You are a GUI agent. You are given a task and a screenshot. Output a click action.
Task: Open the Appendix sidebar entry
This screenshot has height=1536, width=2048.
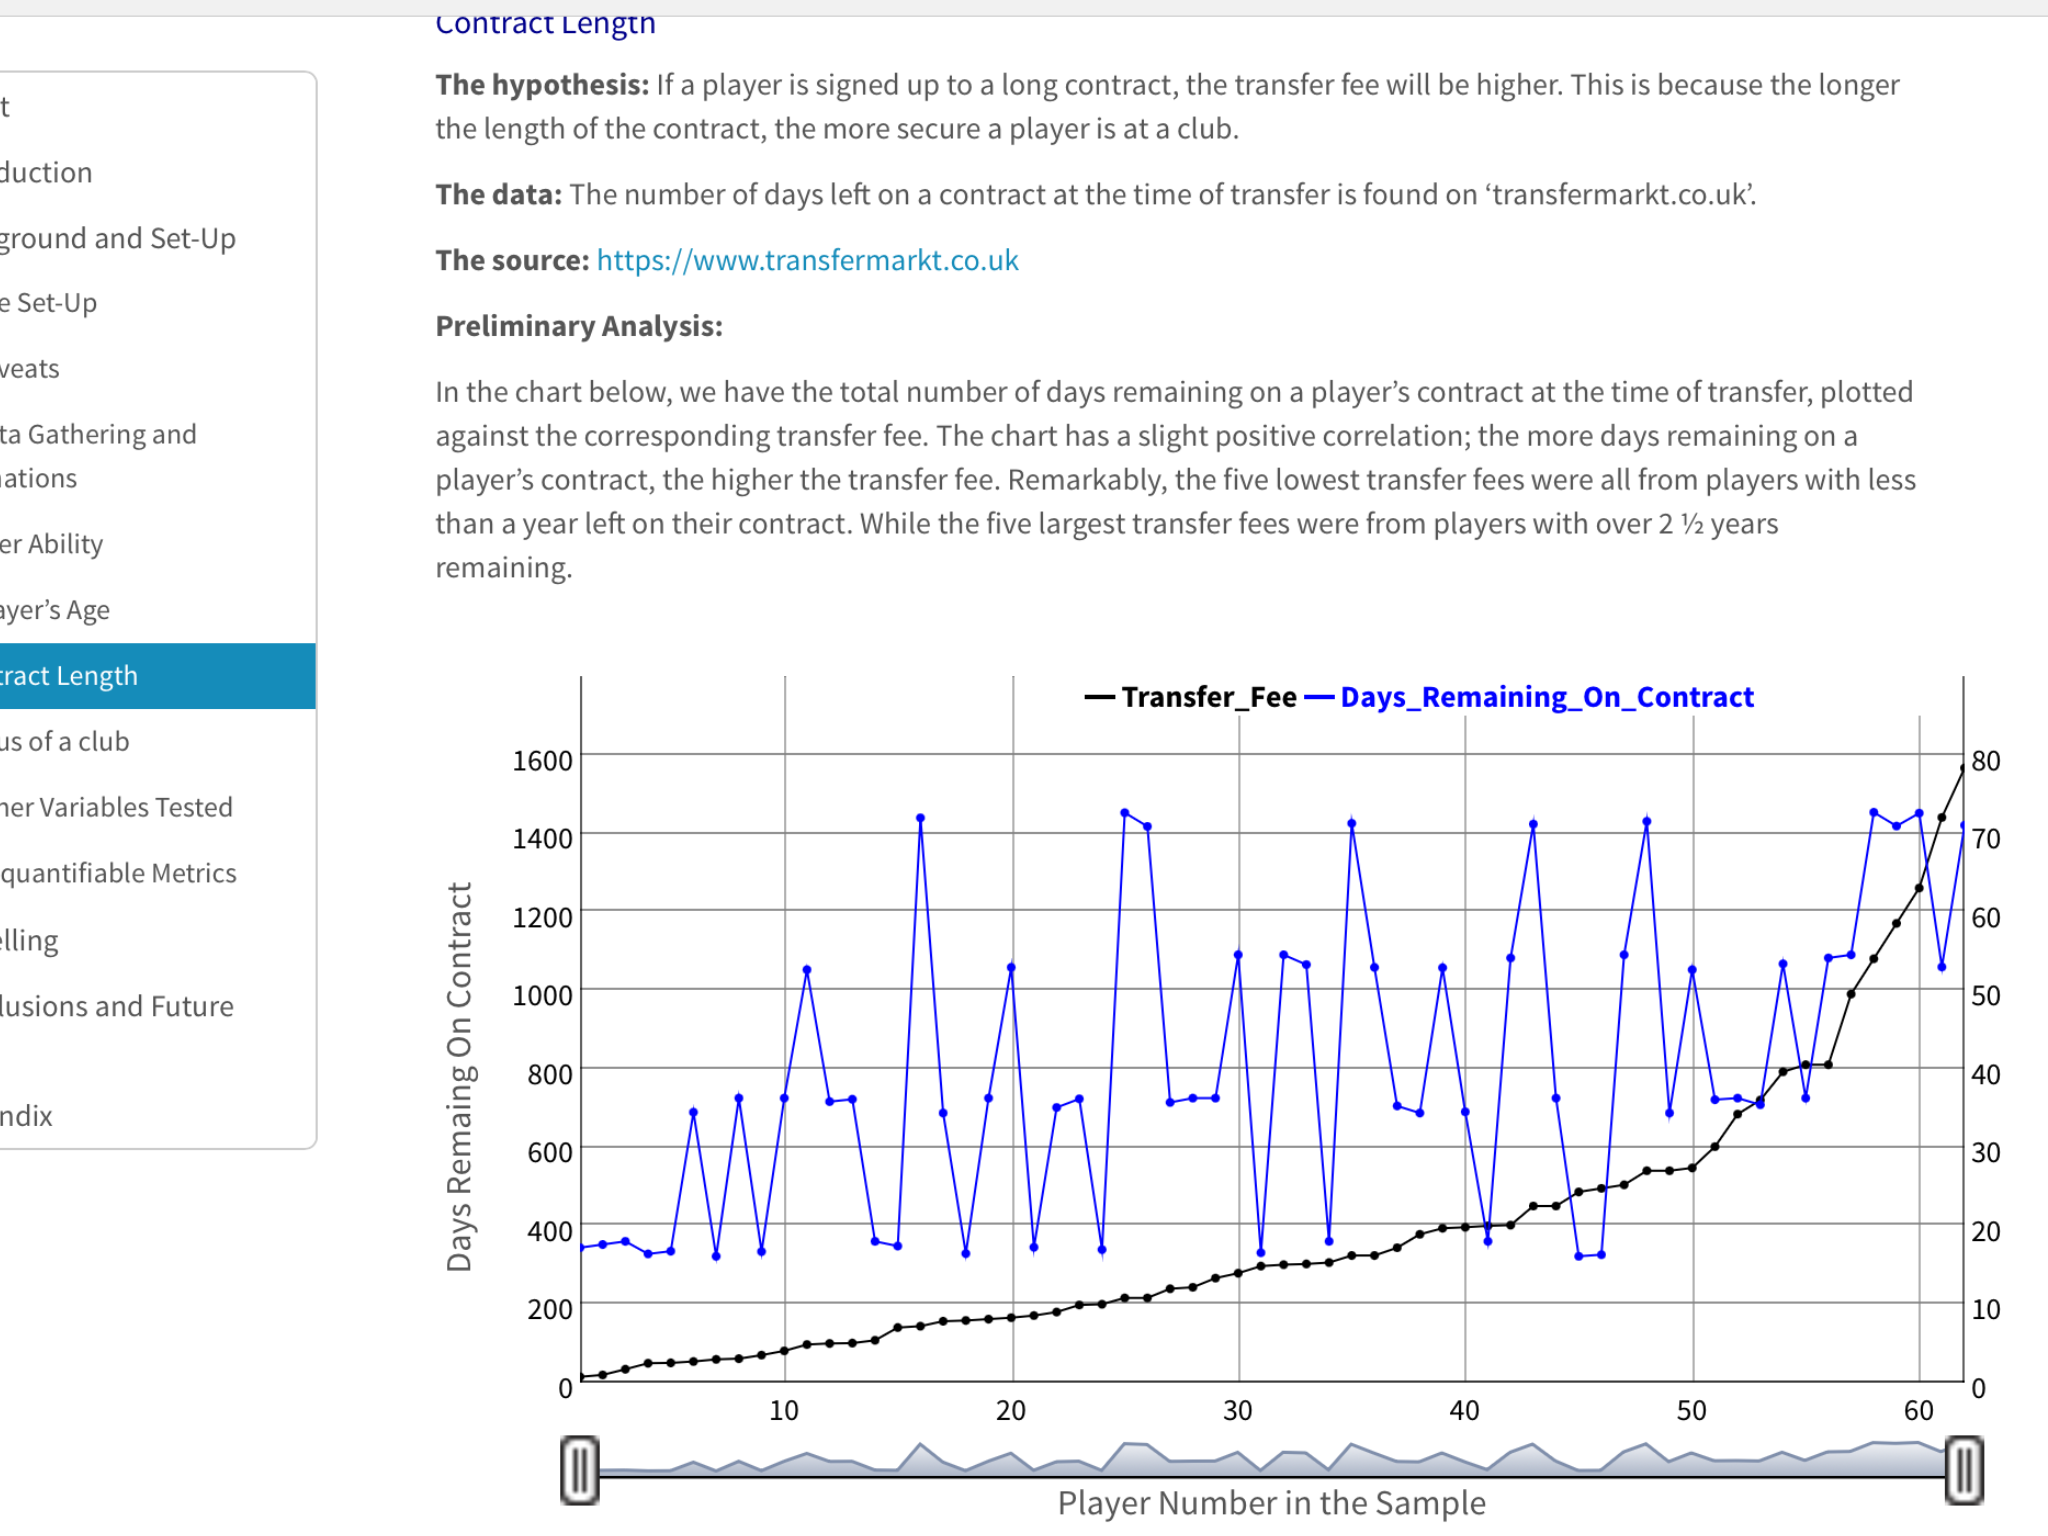[x=26, y=1116]
